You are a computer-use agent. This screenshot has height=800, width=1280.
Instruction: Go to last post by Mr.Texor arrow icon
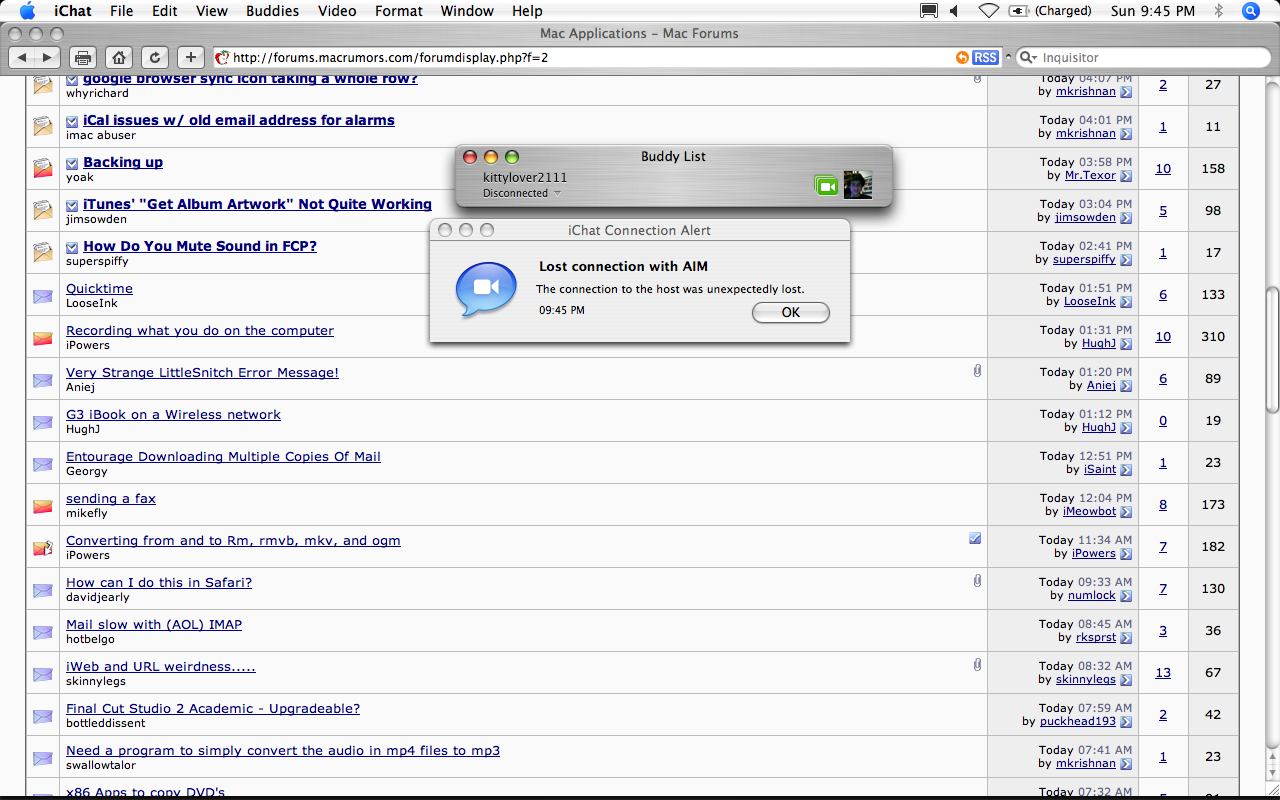point(1126,176)
